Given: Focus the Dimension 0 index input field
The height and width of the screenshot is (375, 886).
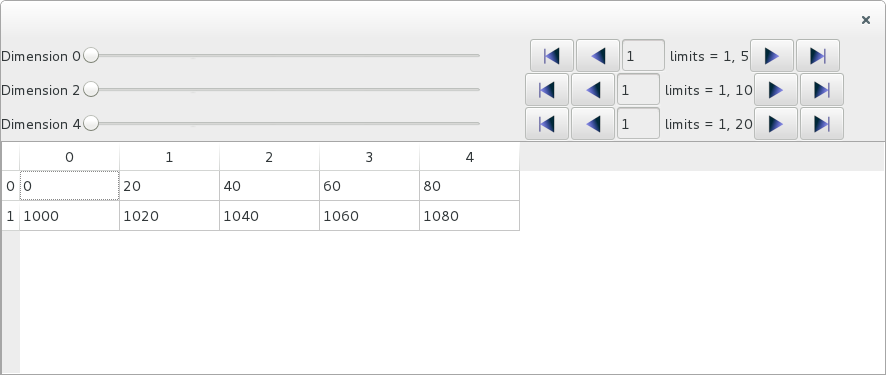Looking at the screenshot, I should (643, 56).
